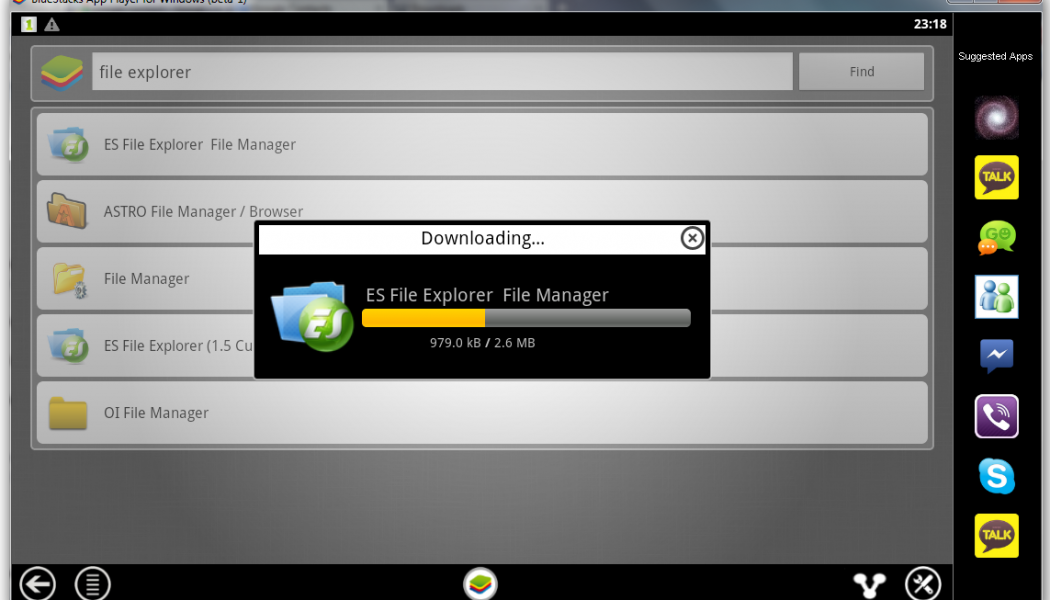Close the Downloading dialog
1050x600 pixels.
(x=691, y=238)
